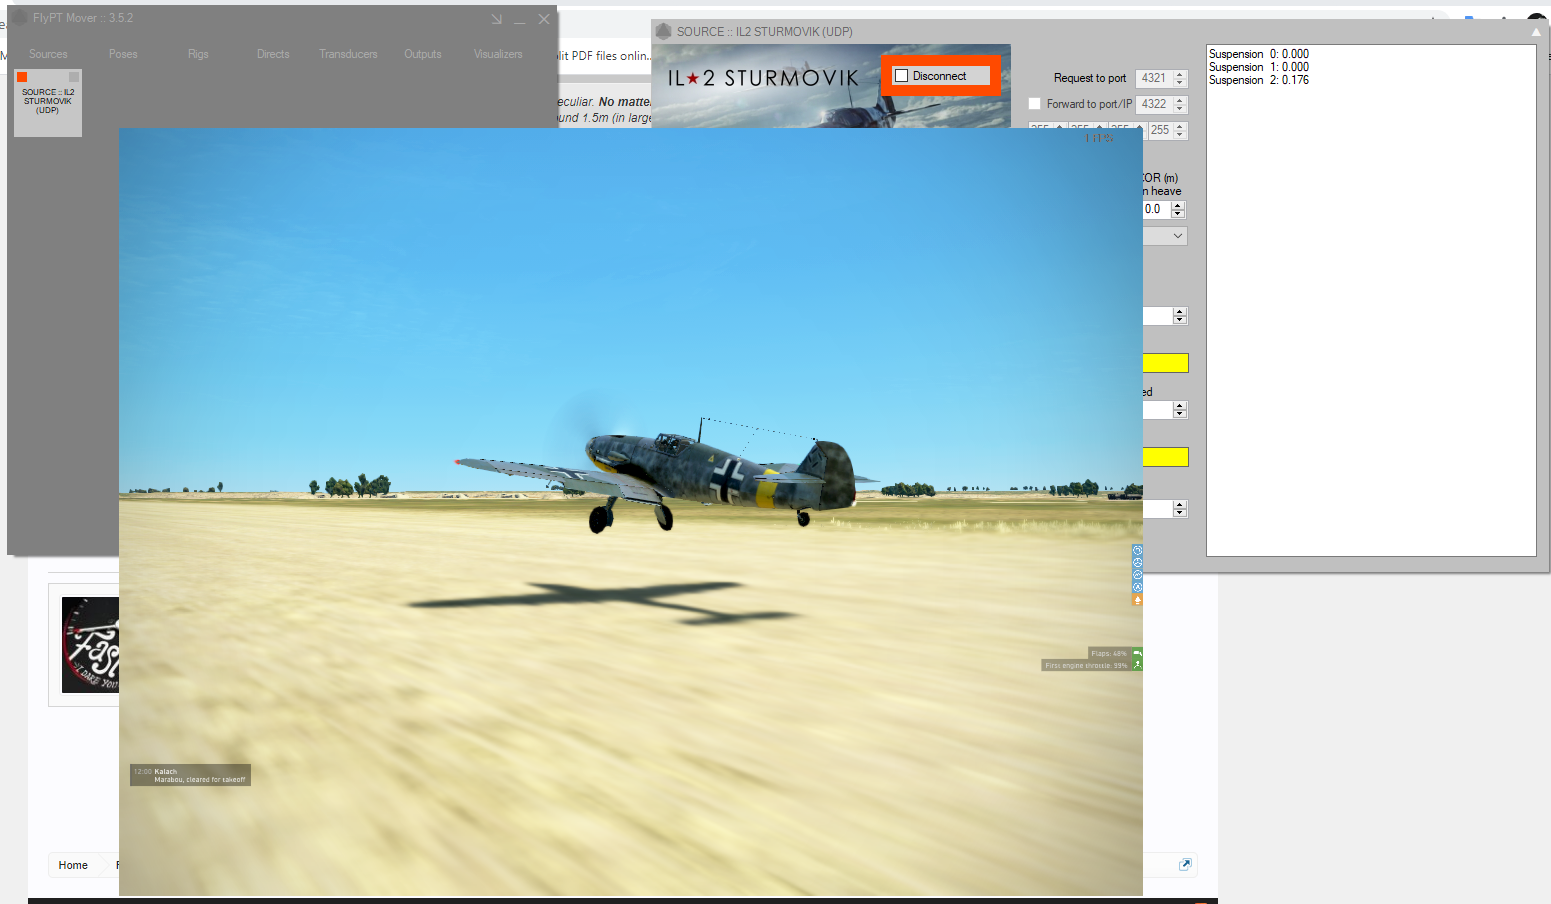The image size is (1551, 904).
Task: Click the orange status square on IL2 source tile
Action: (22, 77)
